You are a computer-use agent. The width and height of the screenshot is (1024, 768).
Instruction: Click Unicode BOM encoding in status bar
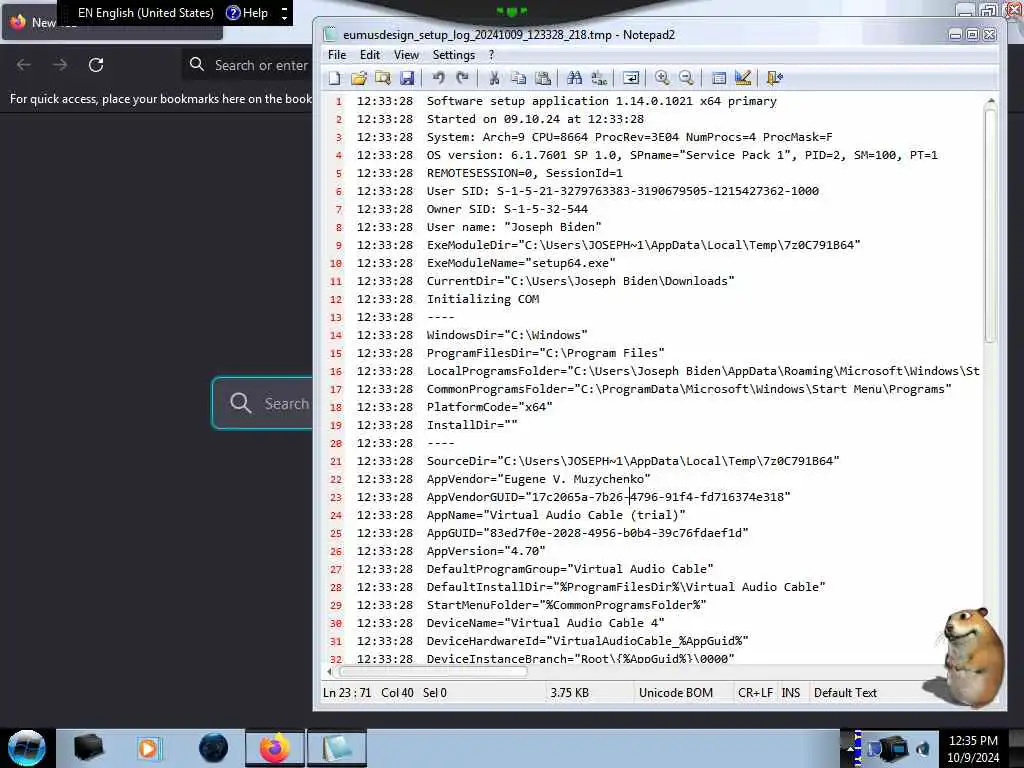point(676,693)
